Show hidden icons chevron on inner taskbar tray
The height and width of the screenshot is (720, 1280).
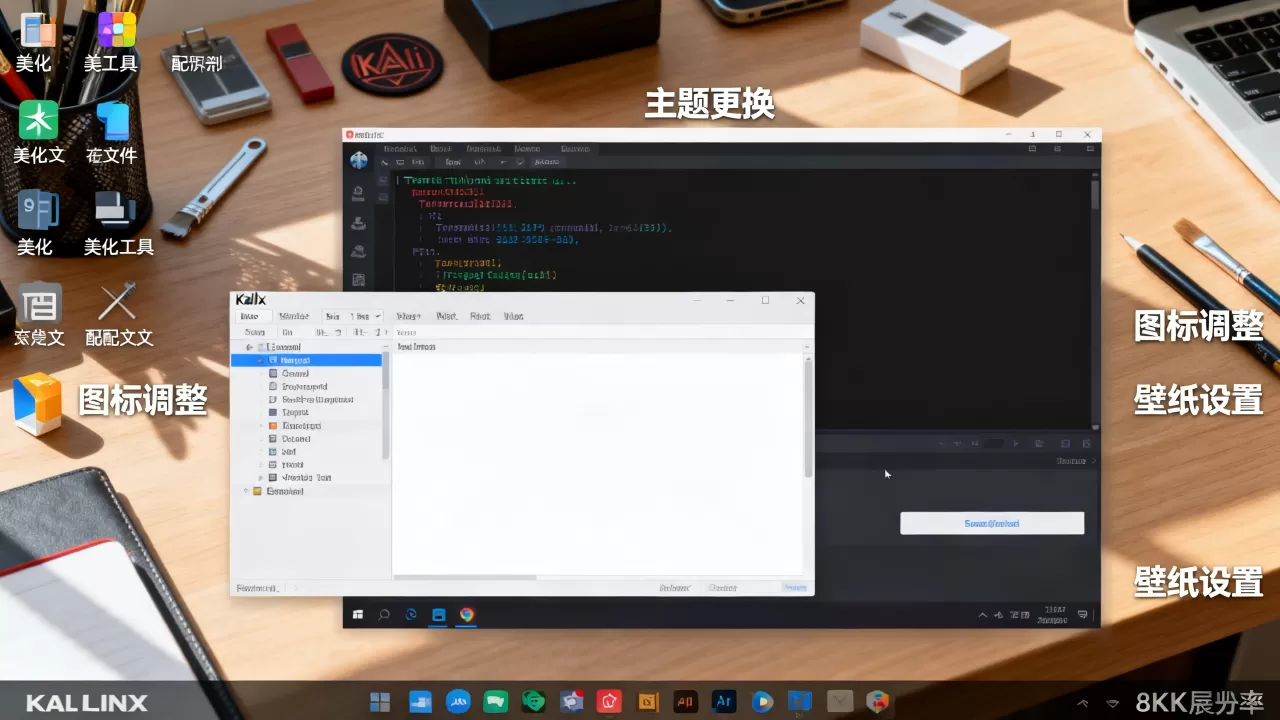pos(982,614)
